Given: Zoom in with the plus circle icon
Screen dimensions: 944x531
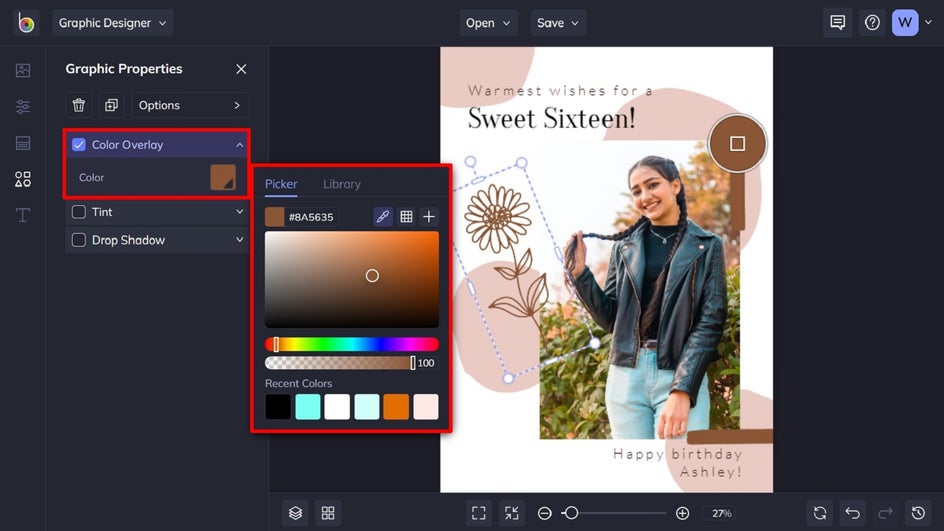Looking at the screenshot, I should pos(682,513).
